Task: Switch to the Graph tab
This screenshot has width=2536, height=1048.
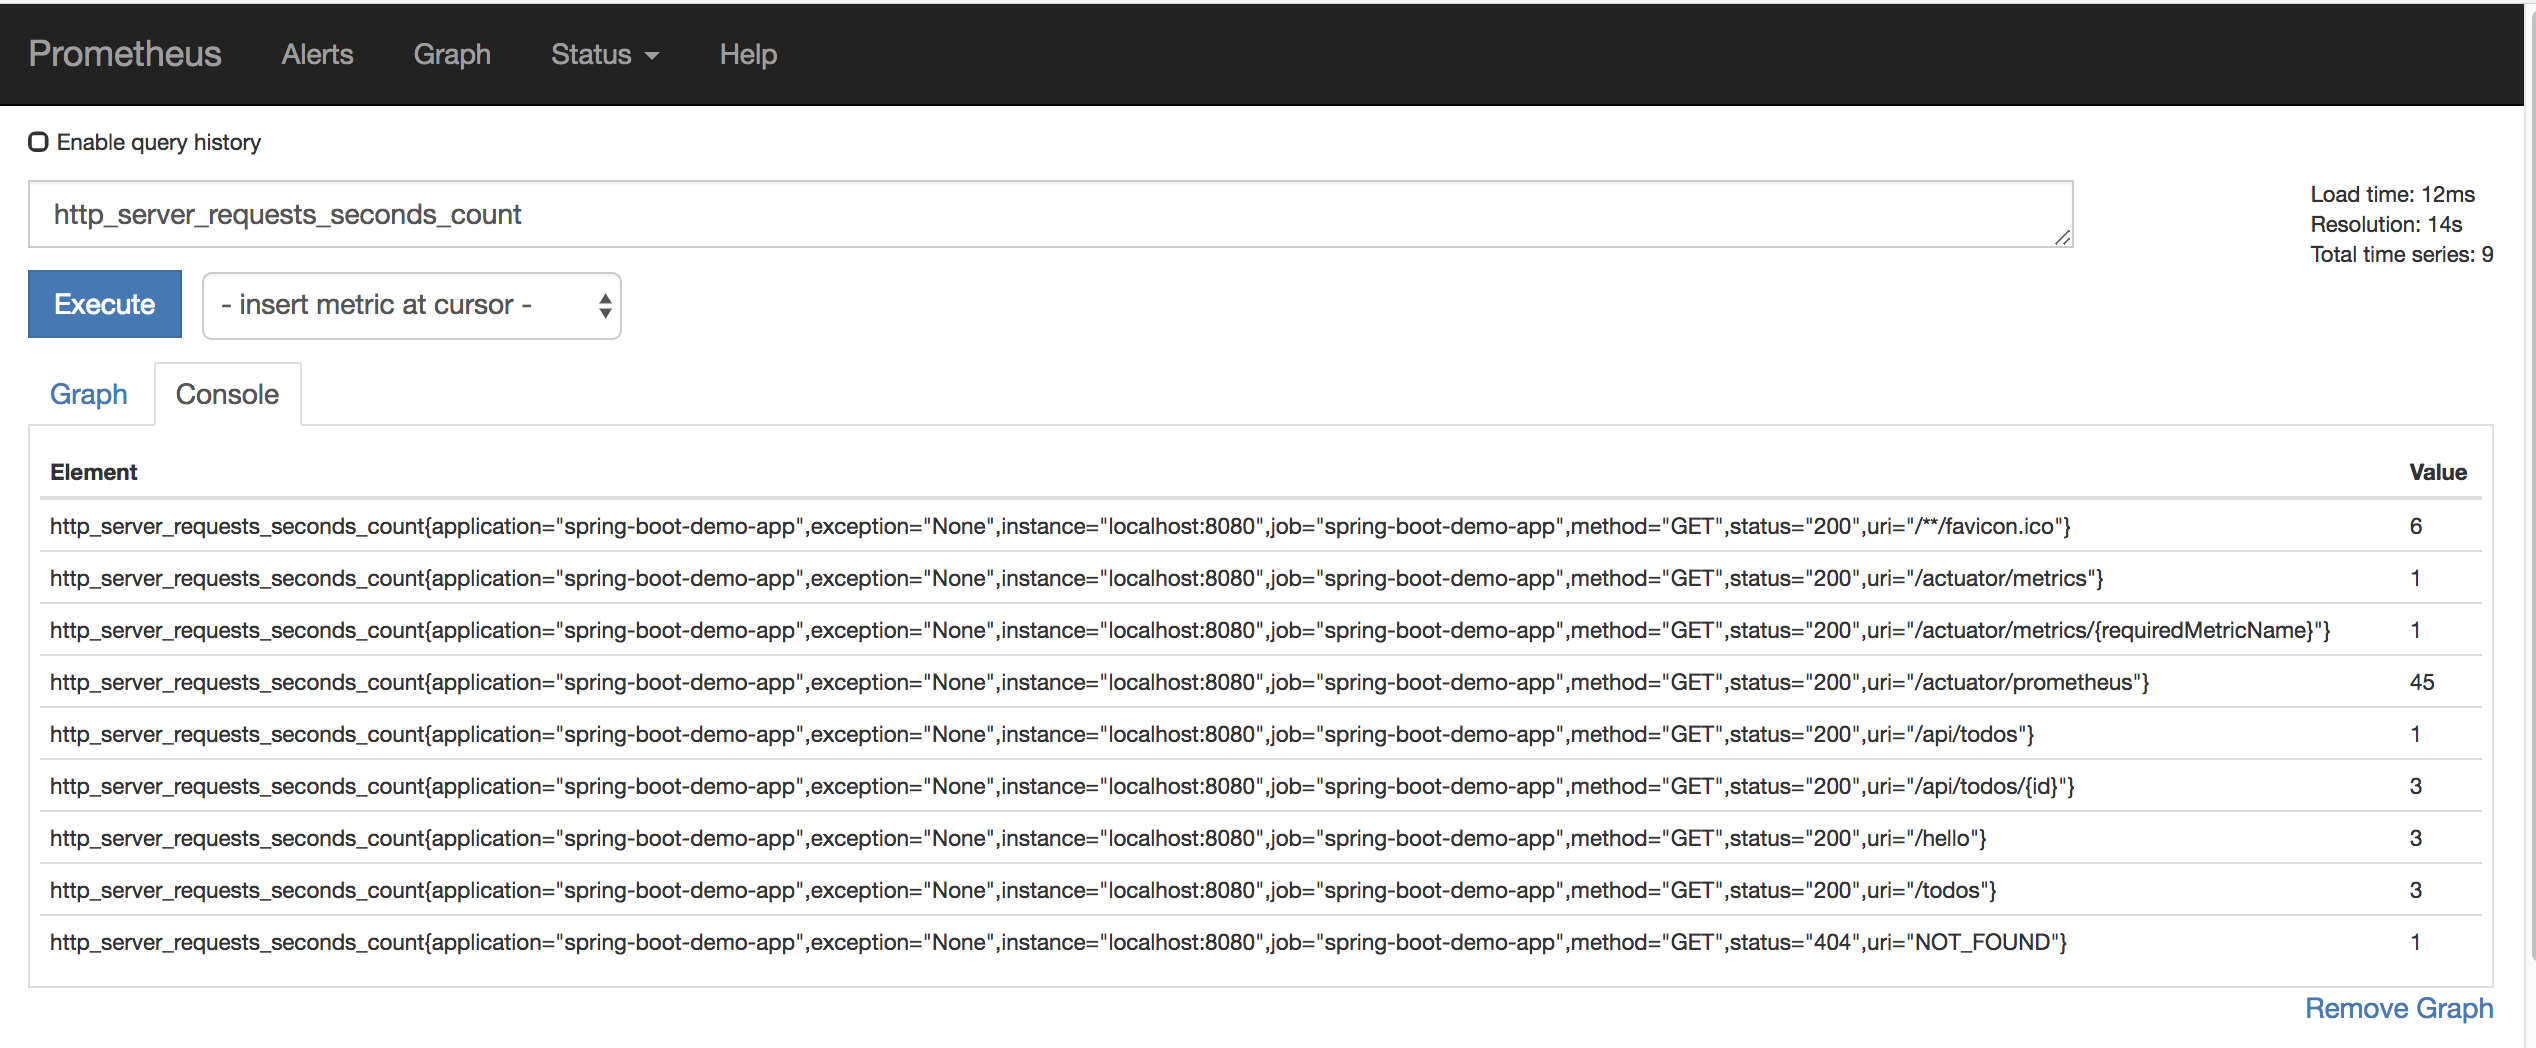Action: click(x=89, y=394)
